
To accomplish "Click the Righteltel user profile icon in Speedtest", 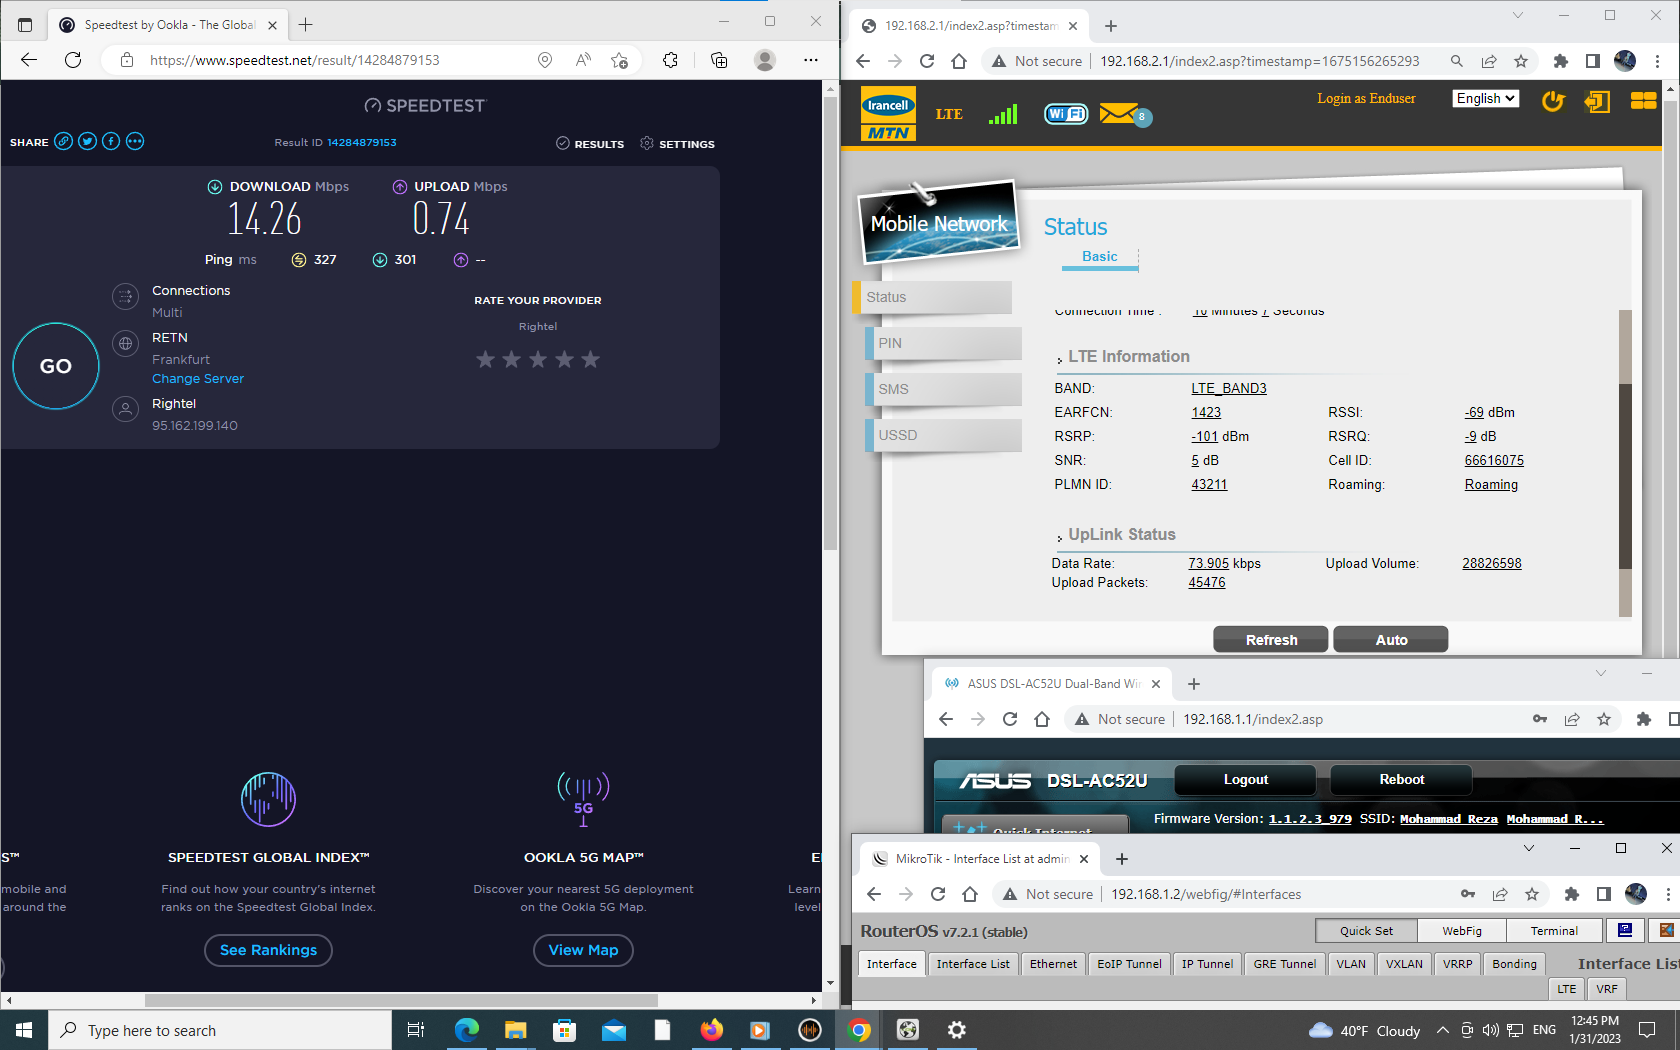I will [125, 409].
